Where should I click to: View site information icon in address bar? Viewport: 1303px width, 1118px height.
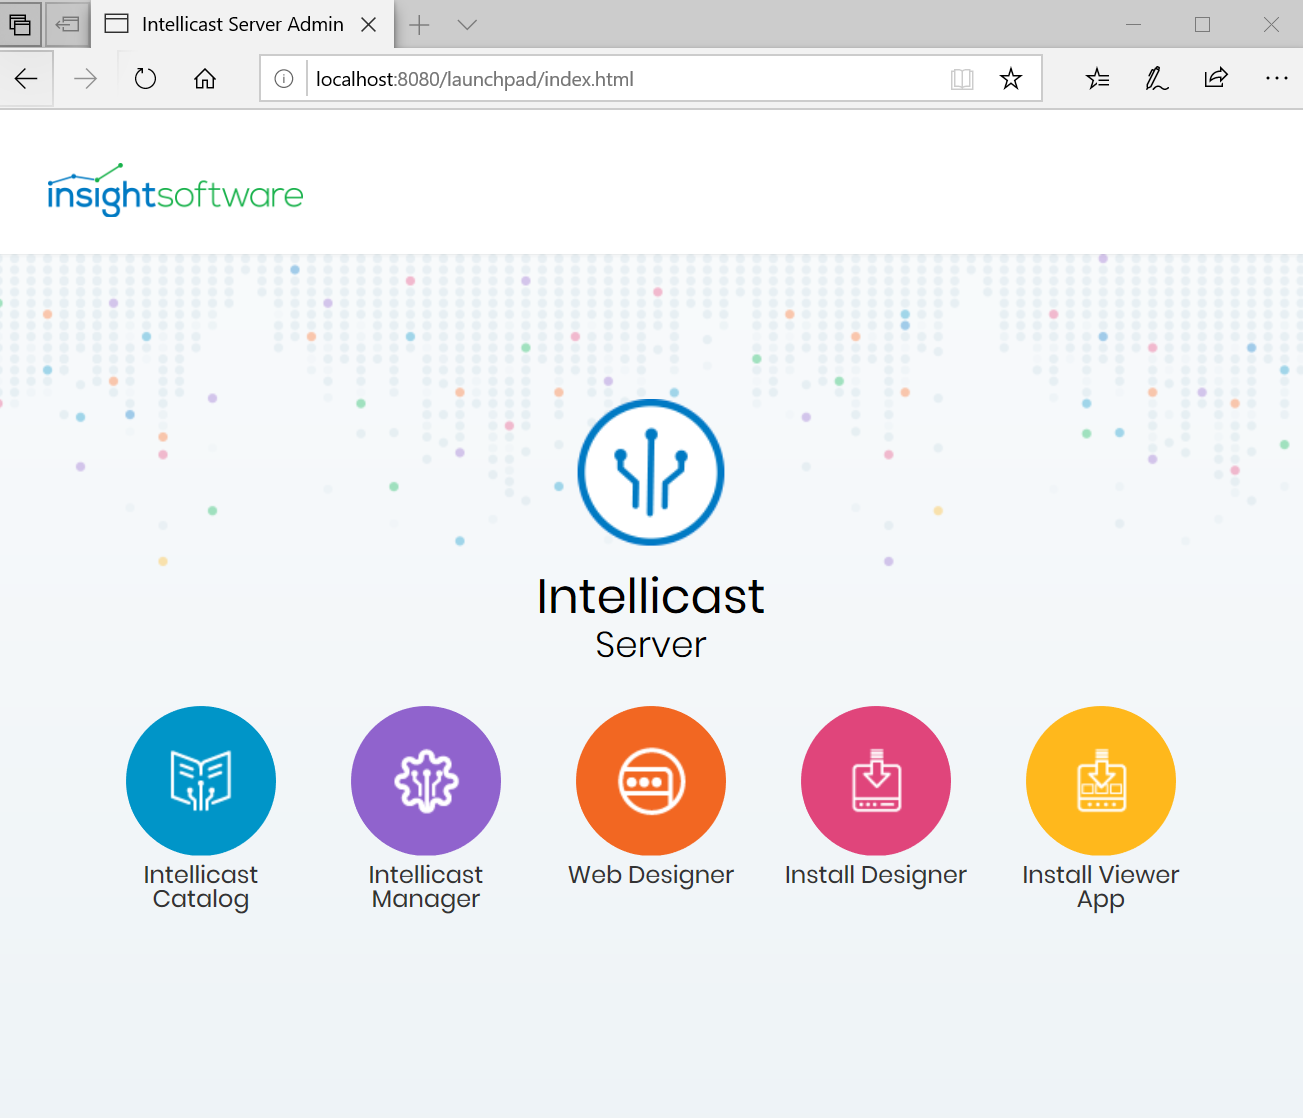[284, 79]
